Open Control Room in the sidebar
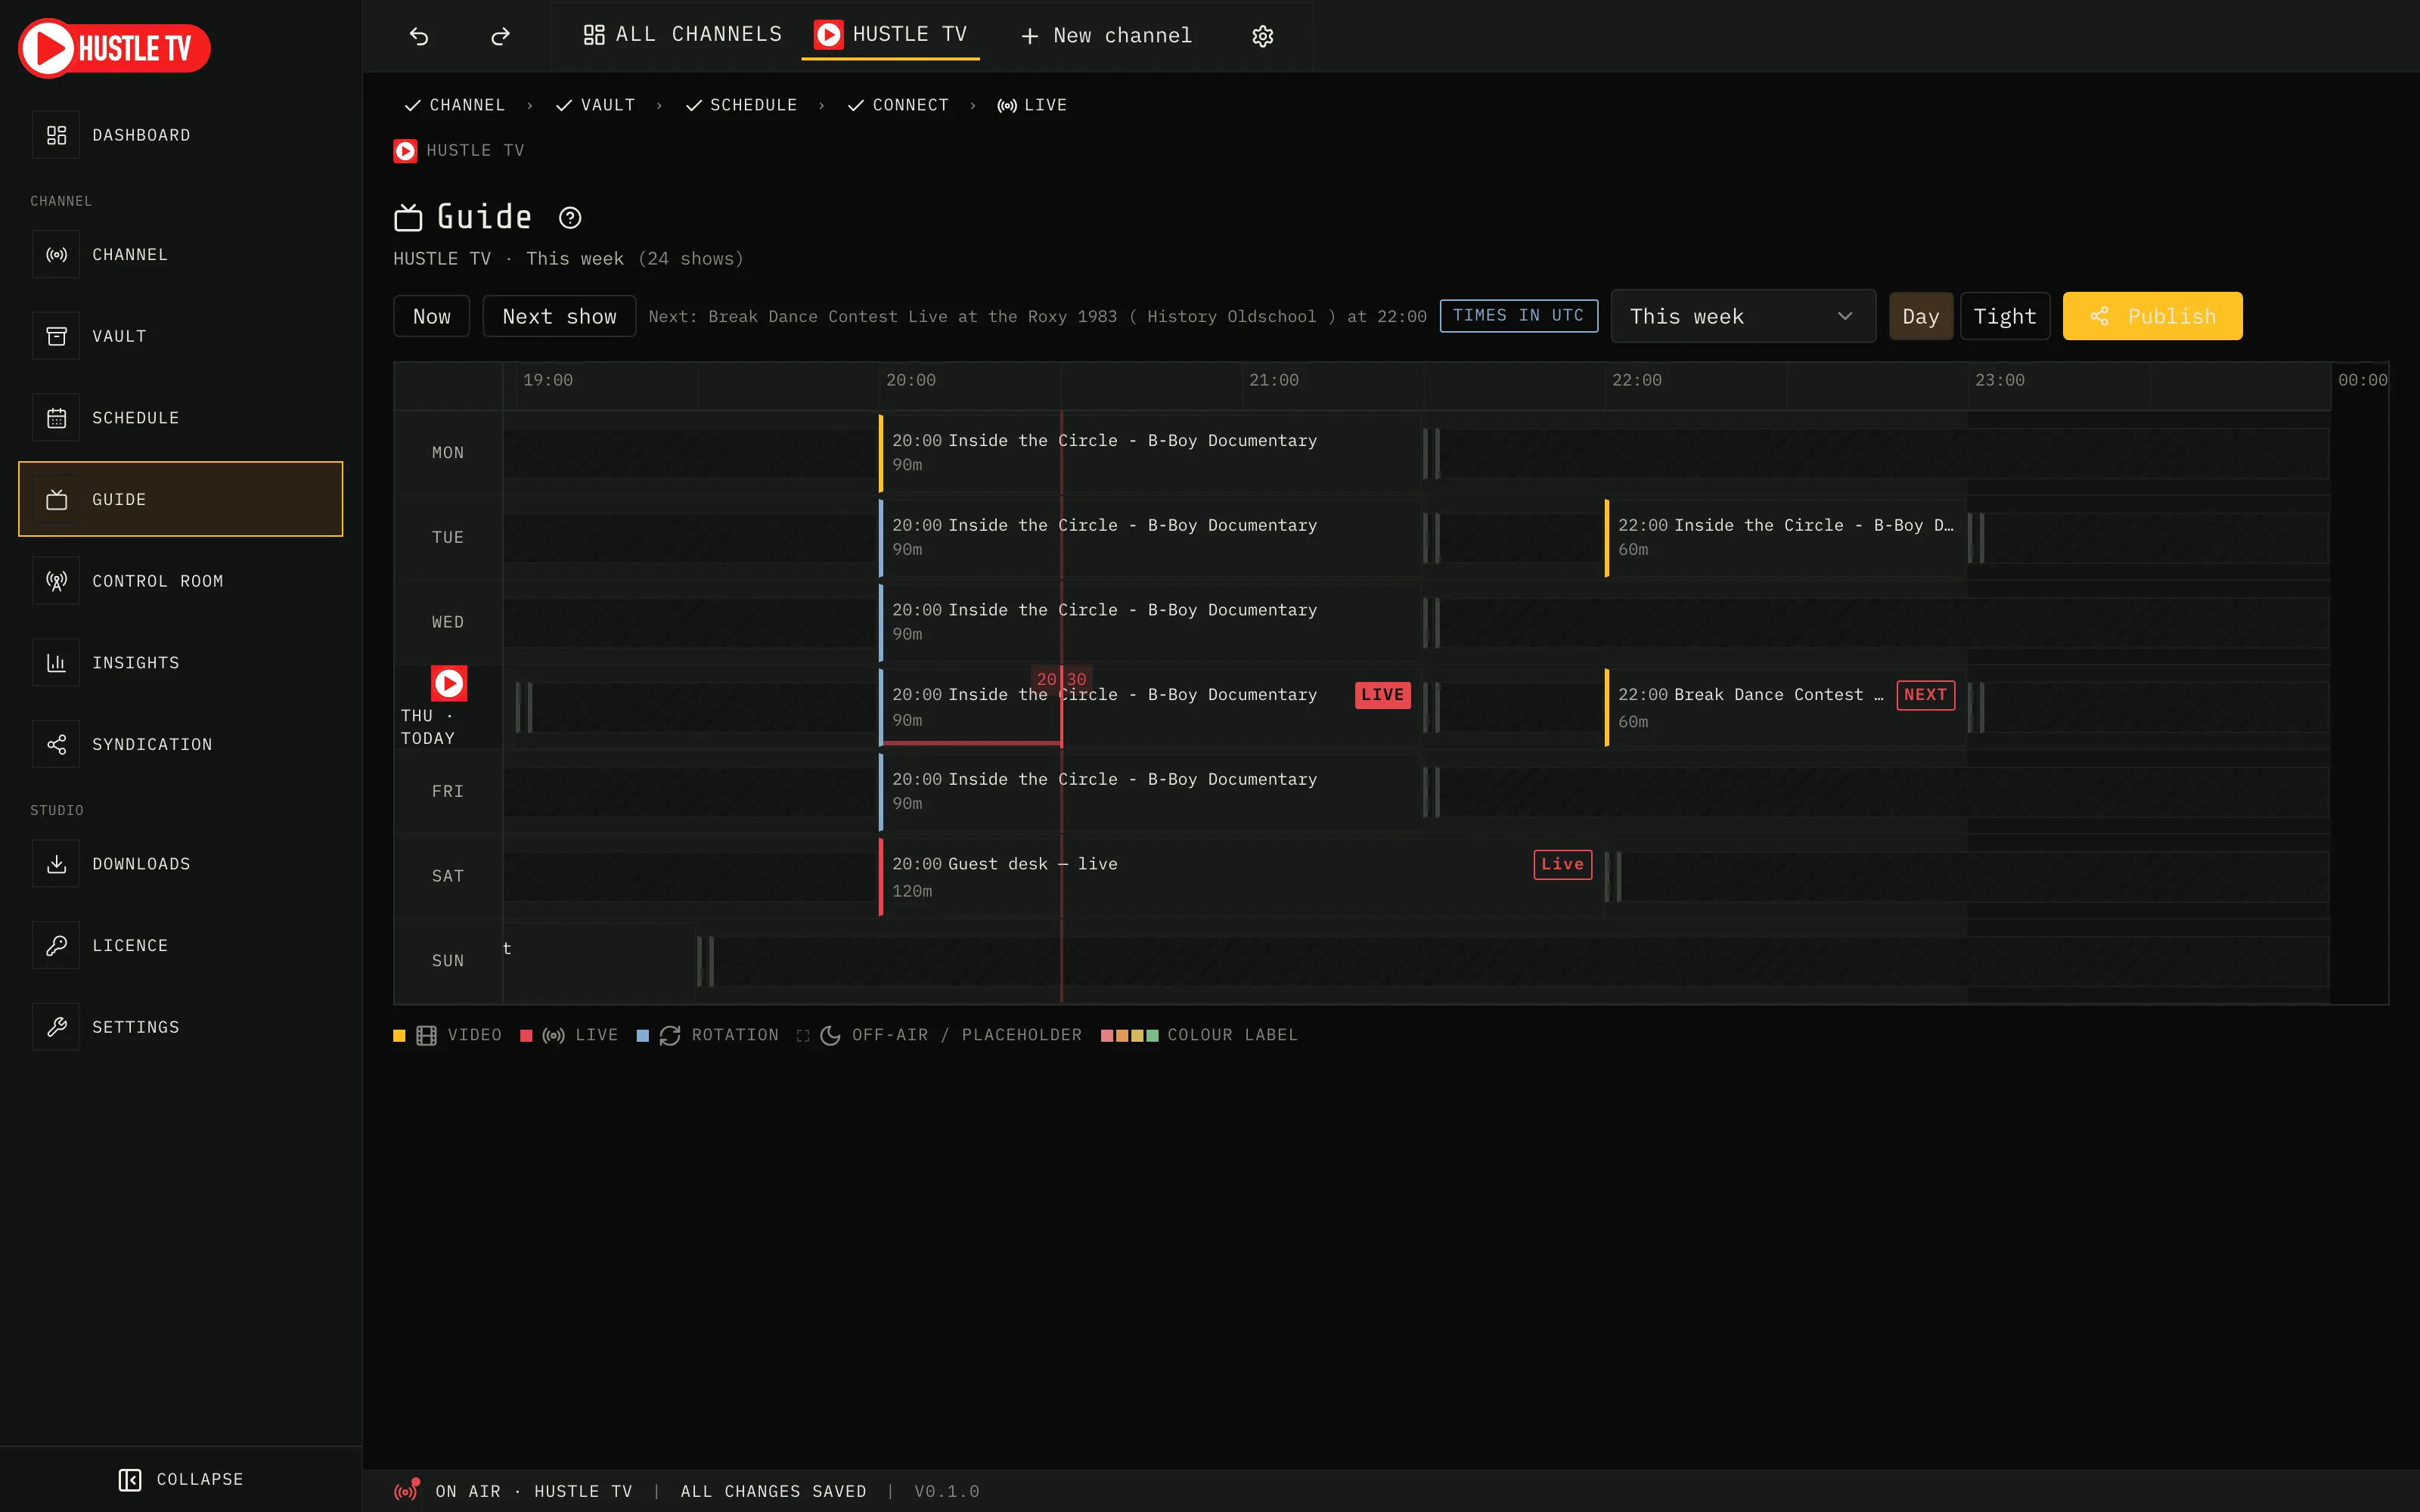Viewport: 2420px width, 1512px height. (180, 581)
